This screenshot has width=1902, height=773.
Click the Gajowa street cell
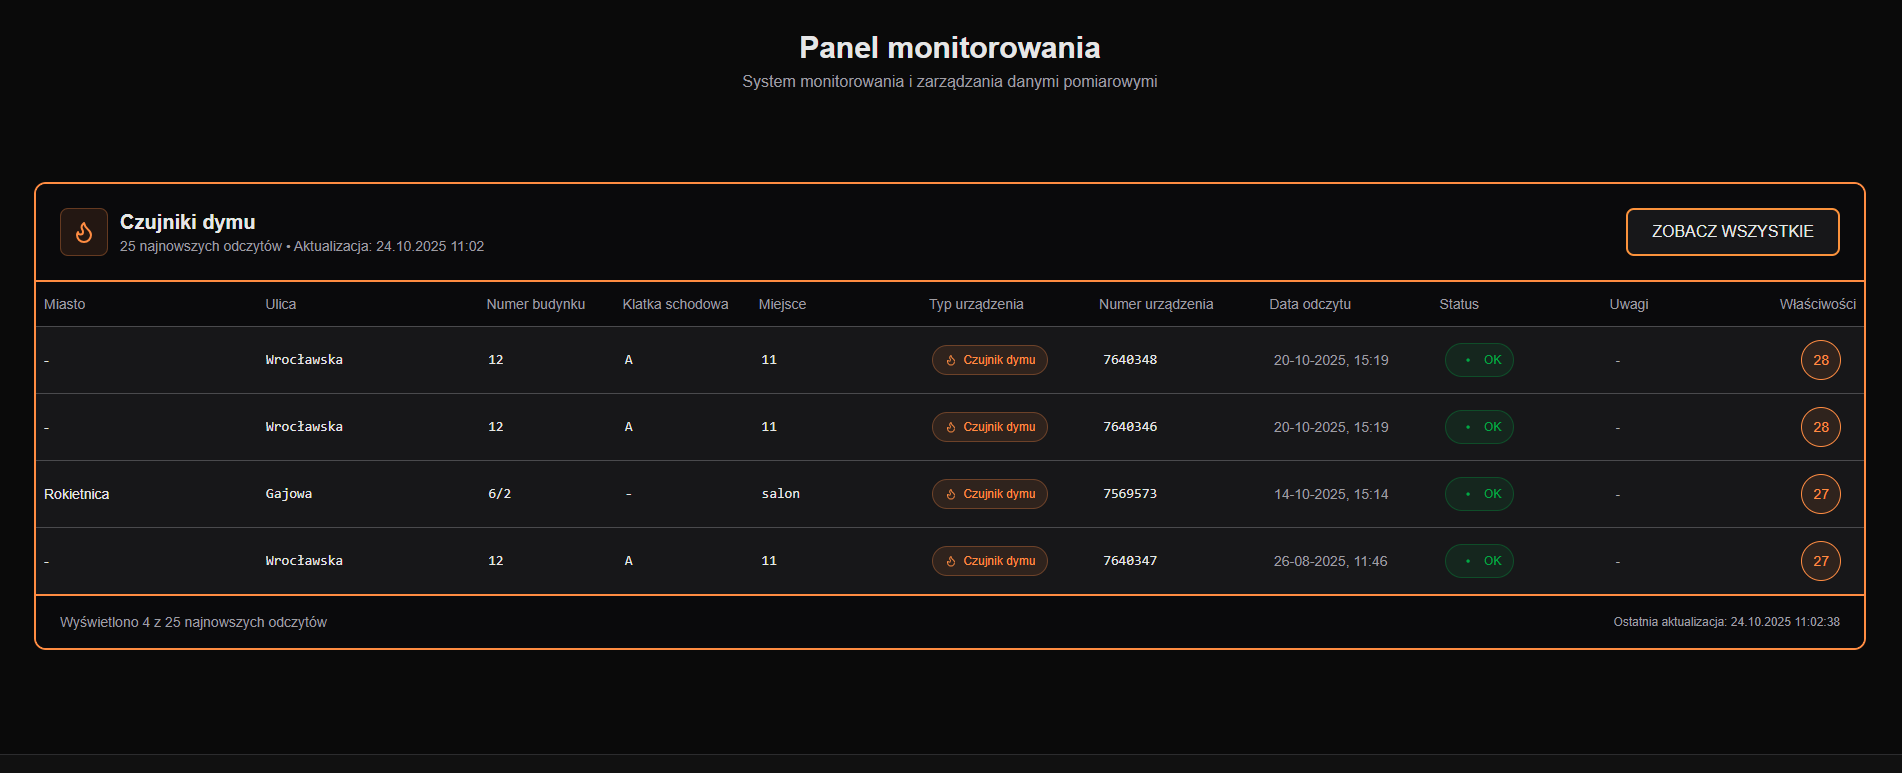tap(289, 494)
